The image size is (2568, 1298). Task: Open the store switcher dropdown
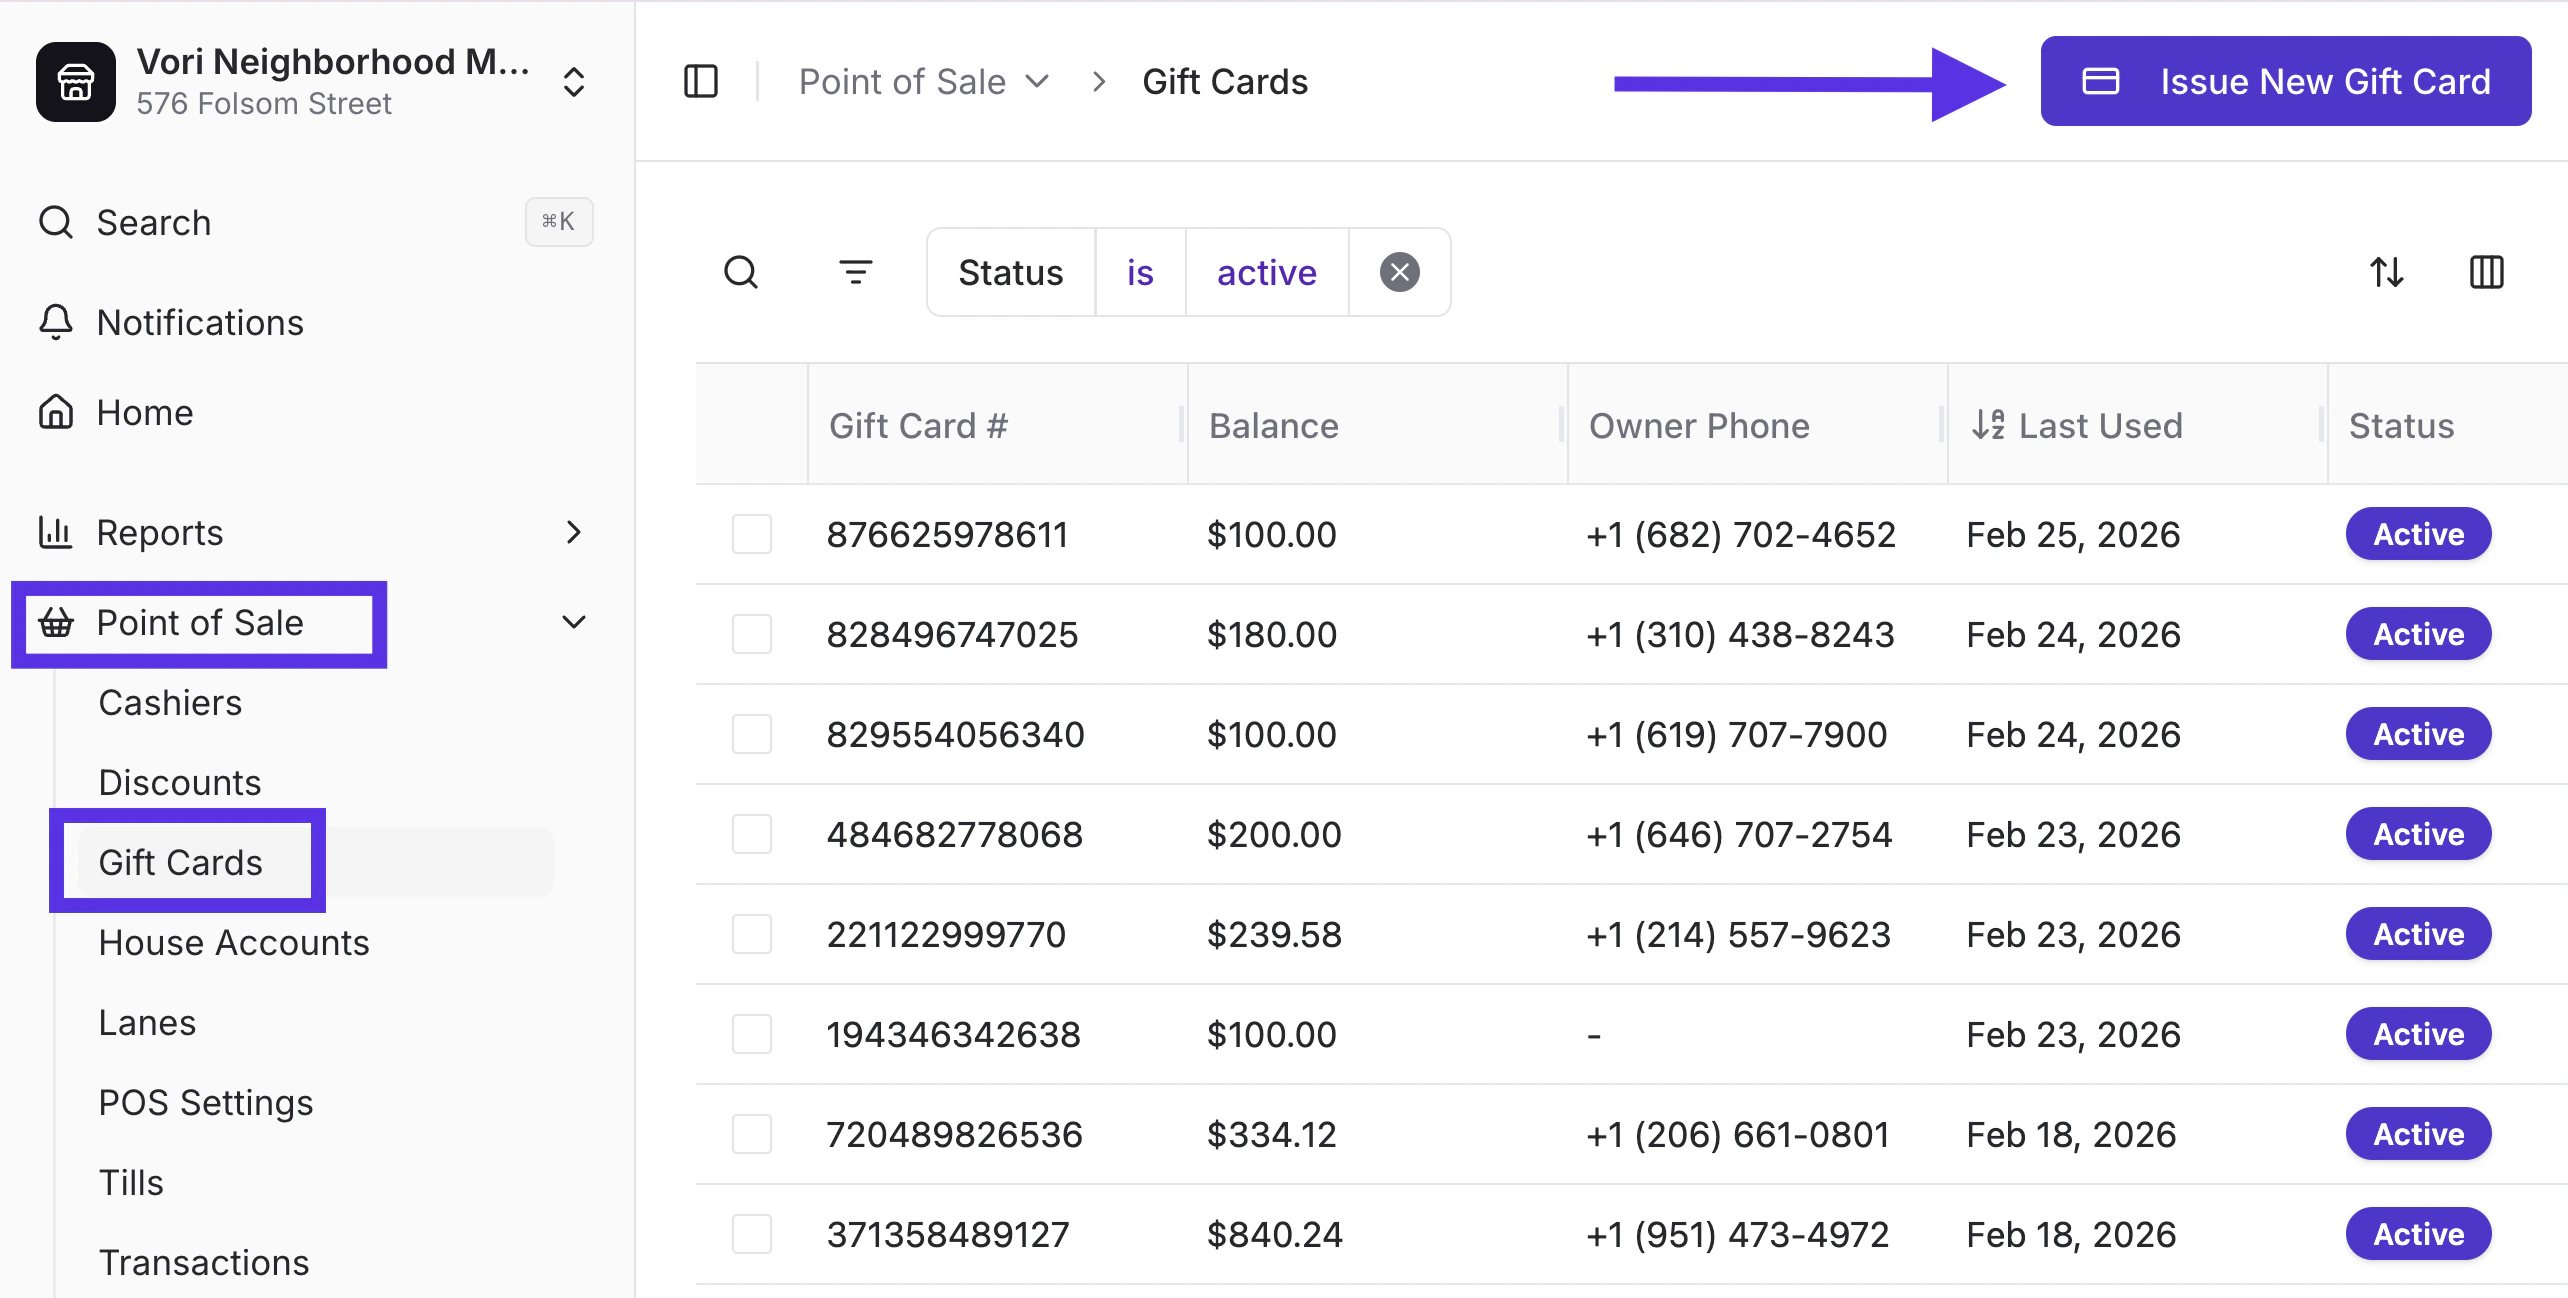[573, 82]
